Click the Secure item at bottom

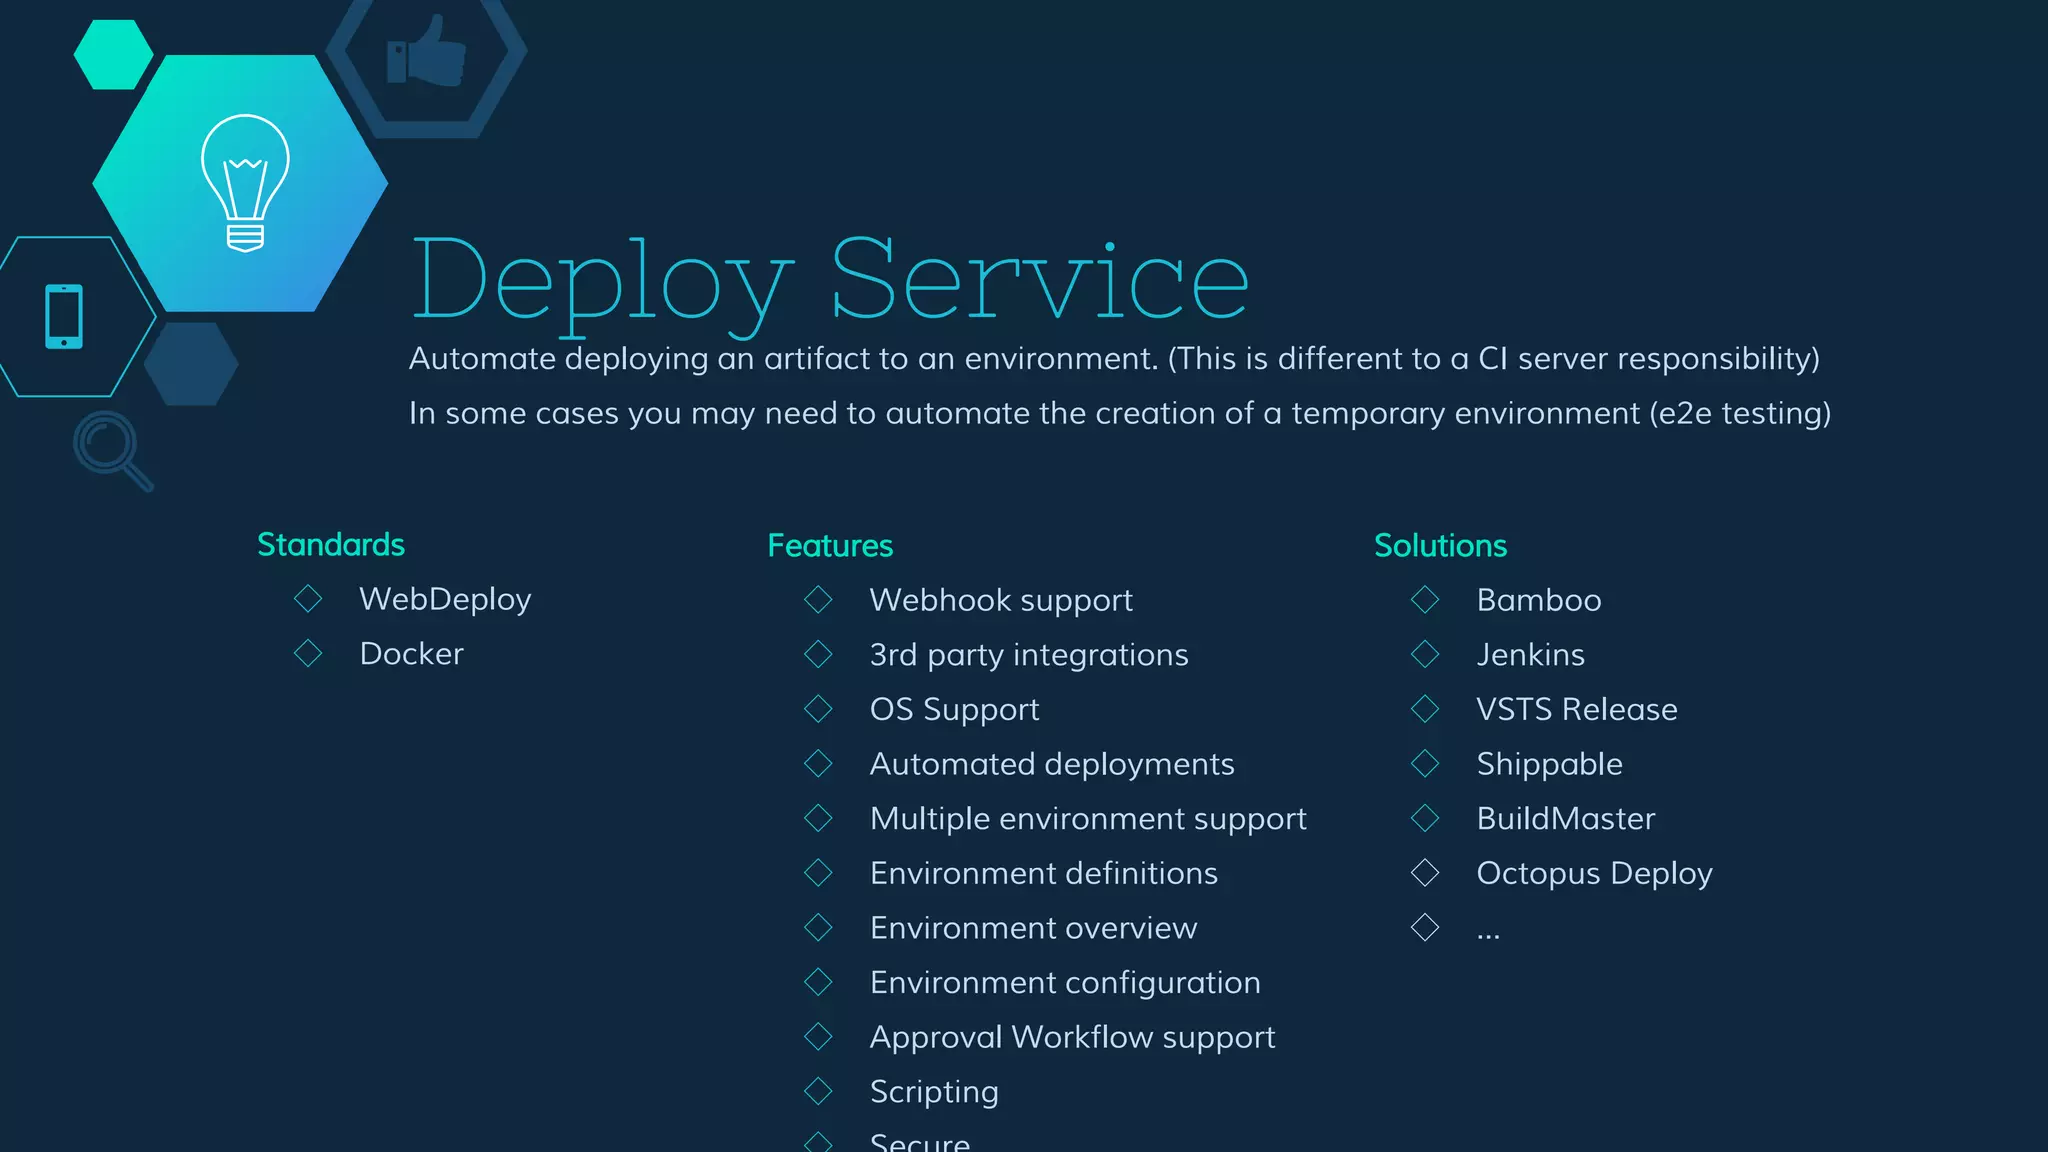point(920,1141)
